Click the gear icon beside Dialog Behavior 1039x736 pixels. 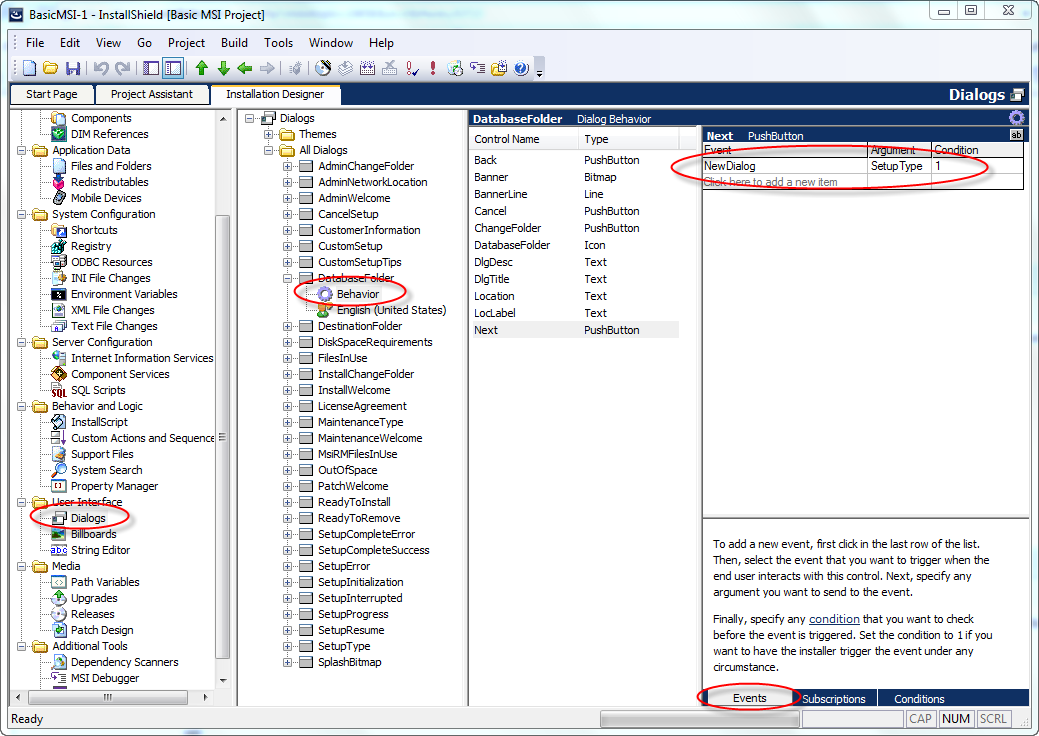point(1017,118)
